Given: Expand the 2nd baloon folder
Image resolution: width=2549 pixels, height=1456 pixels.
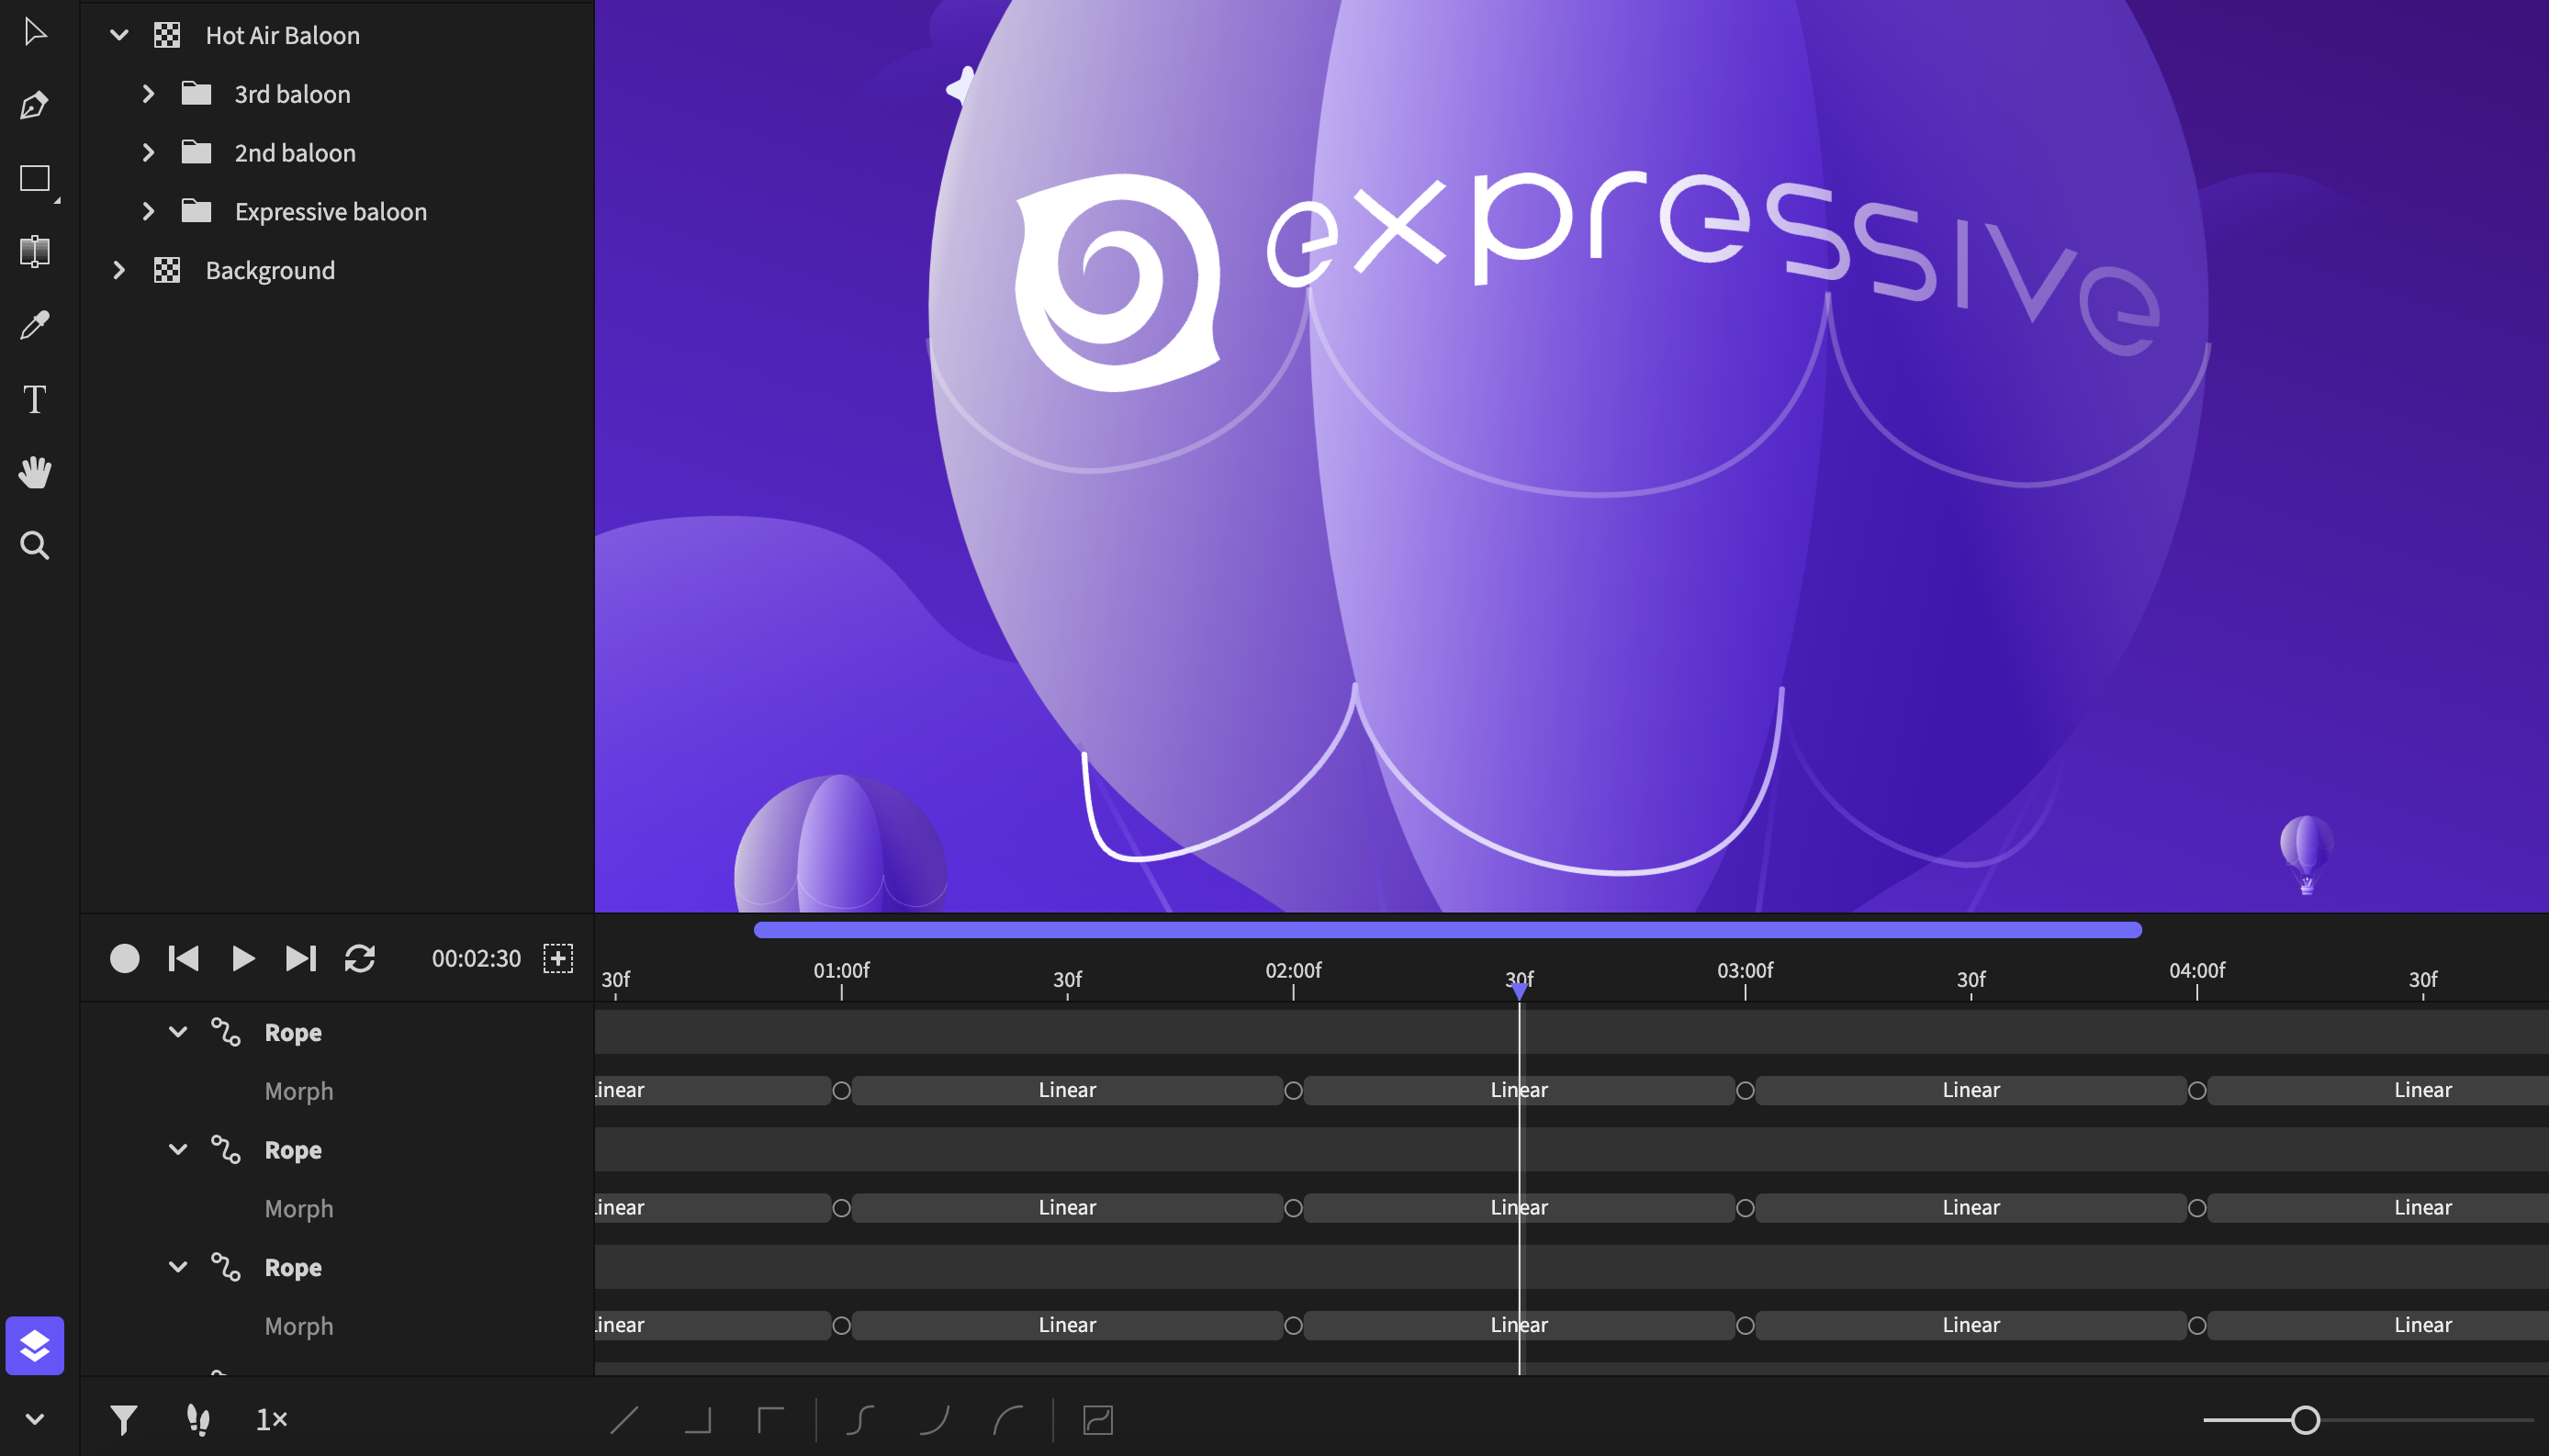Looking at the screenshot, I should (x=148, y=153).
